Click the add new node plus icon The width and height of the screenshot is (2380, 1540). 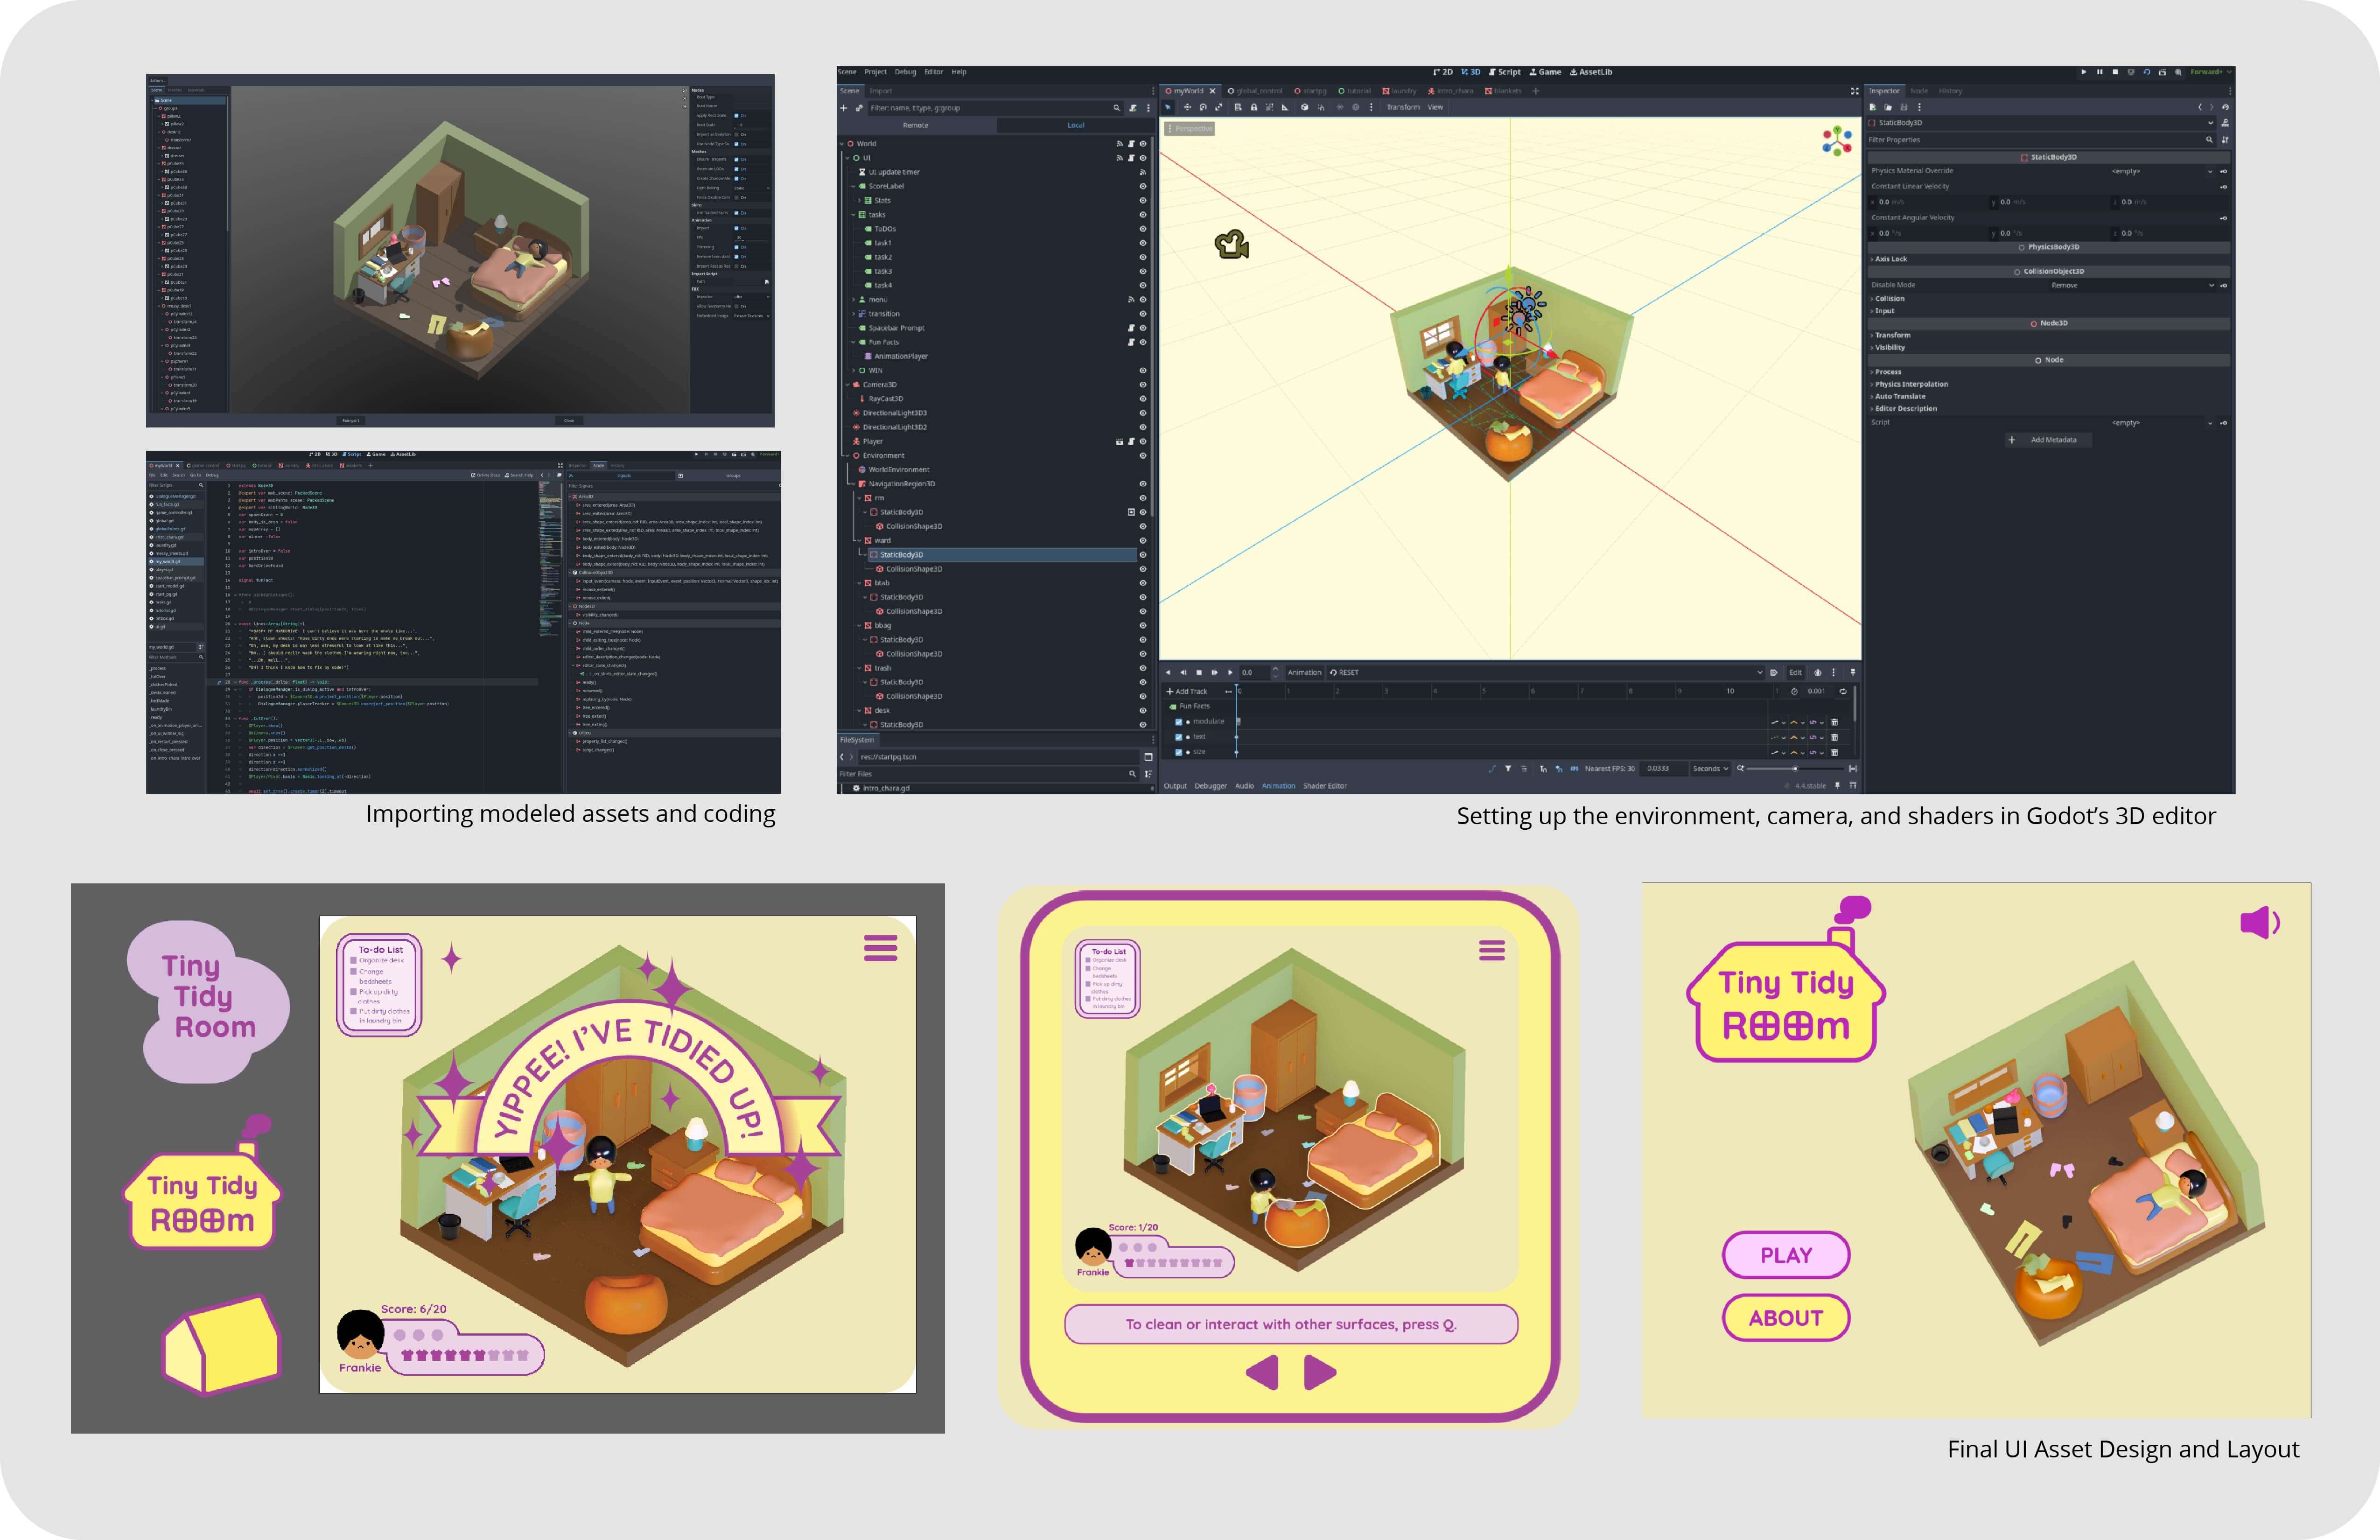tap(844, 108)
